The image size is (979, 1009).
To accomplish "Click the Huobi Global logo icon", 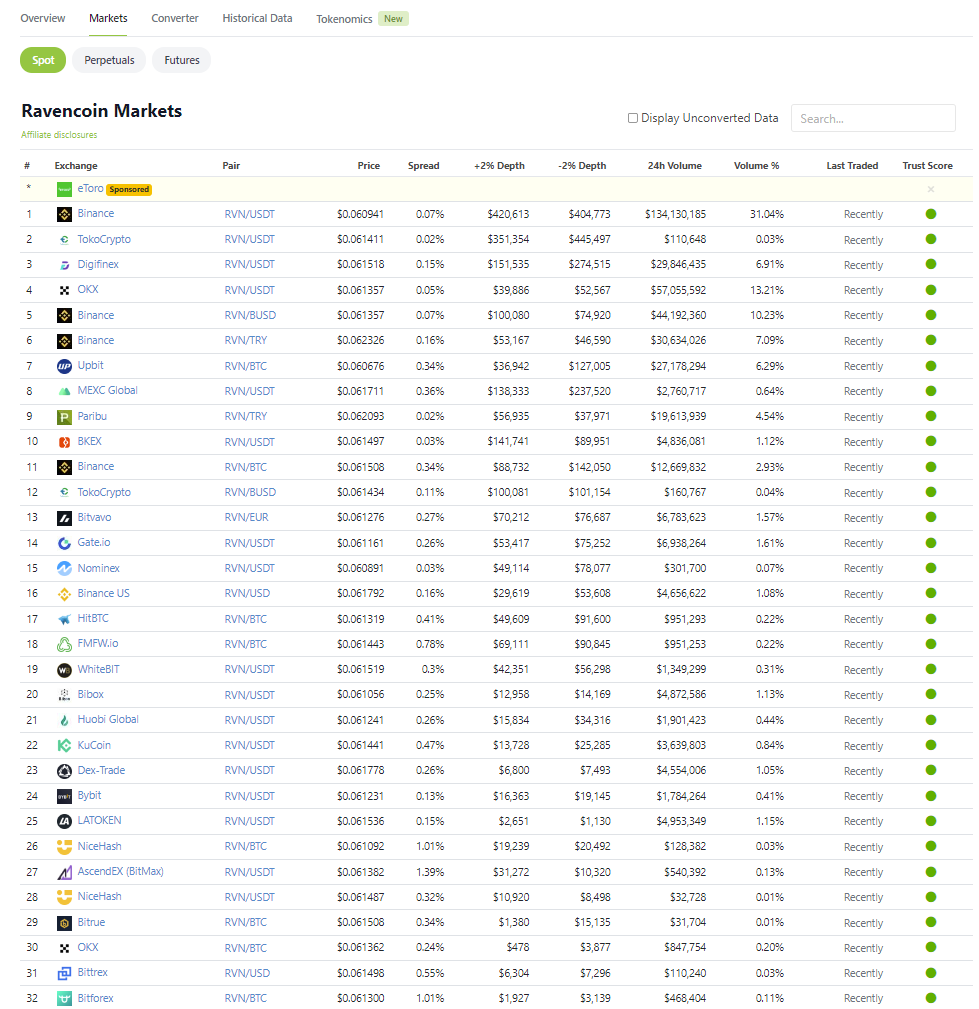I will (x=64, y=720).
